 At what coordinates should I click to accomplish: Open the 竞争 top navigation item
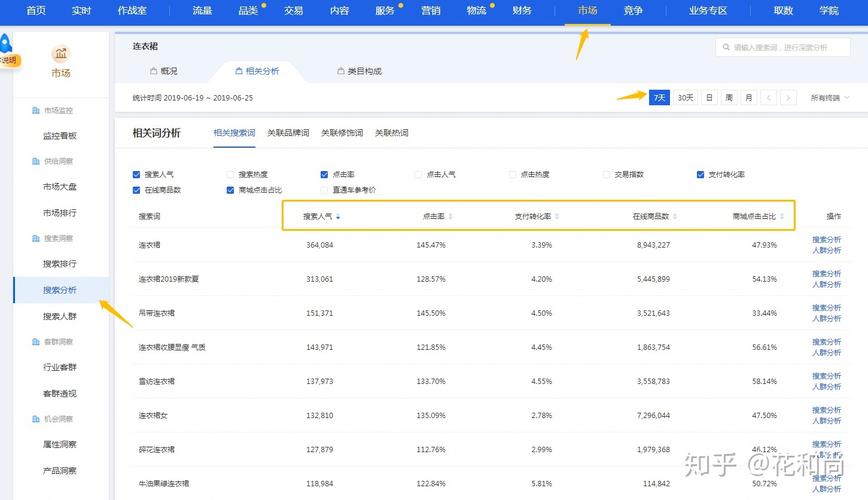pos(633,11)
